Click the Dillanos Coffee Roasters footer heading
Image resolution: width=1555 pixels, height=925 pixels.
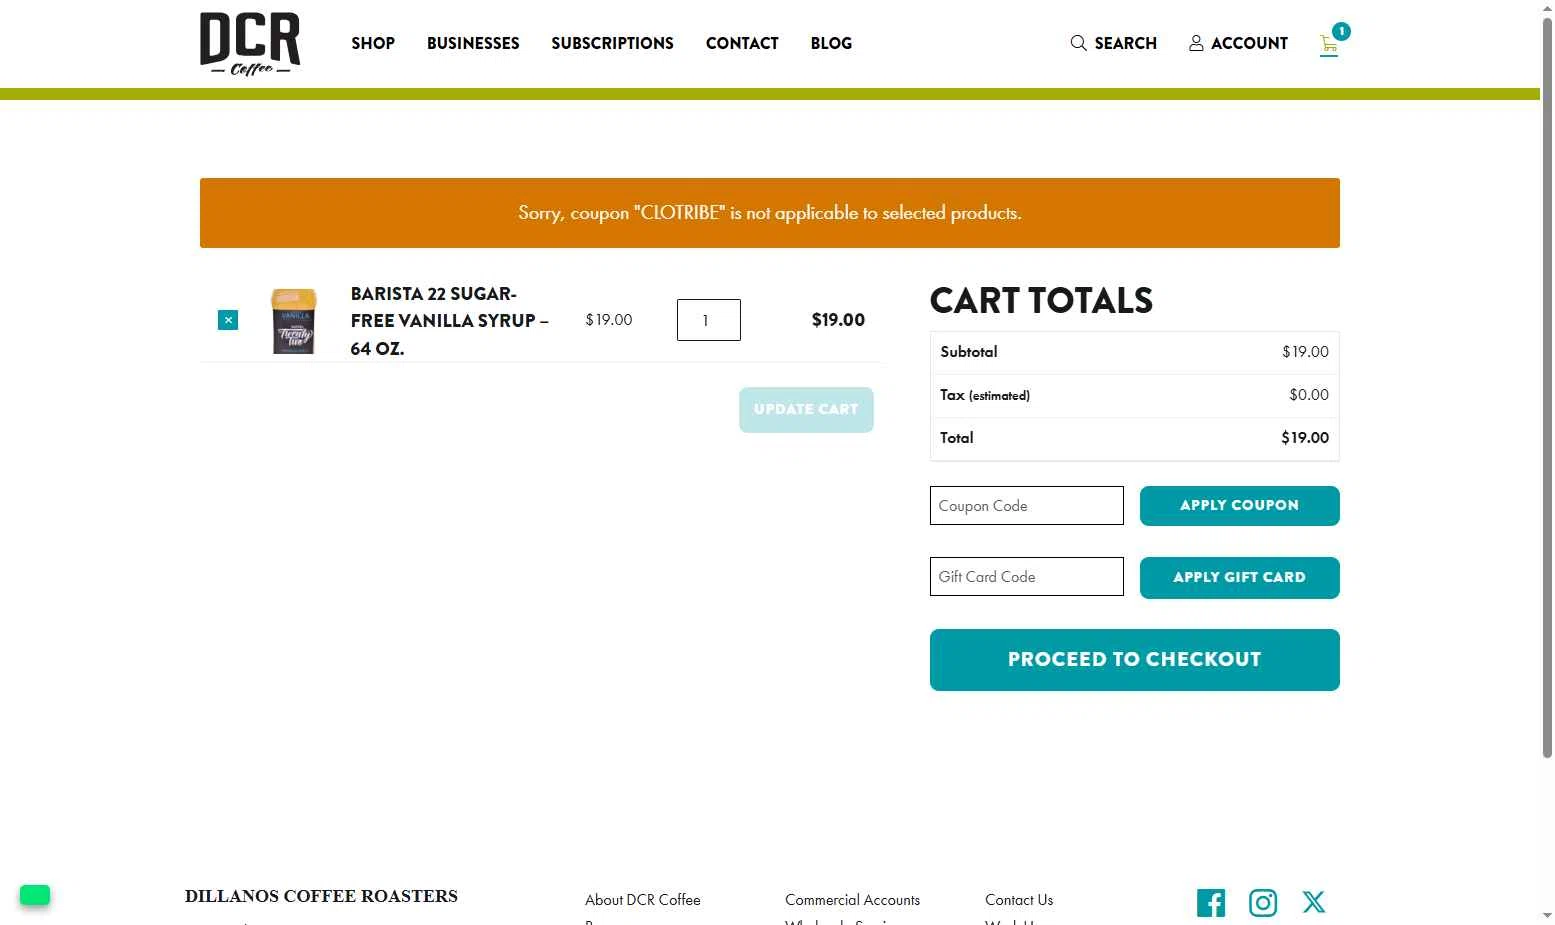click(x=321, y=896)
